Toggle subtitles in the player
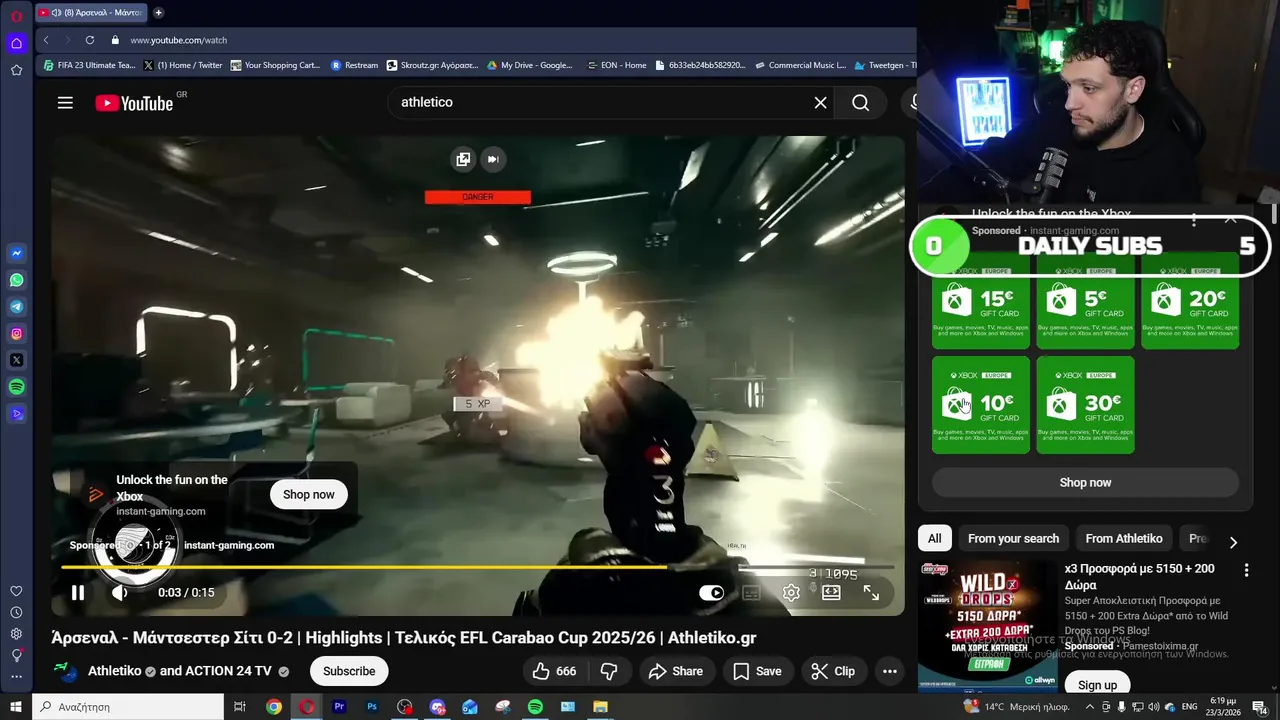Image resolution: width=1280 pixels, height=720 pixels. (751, 592)
